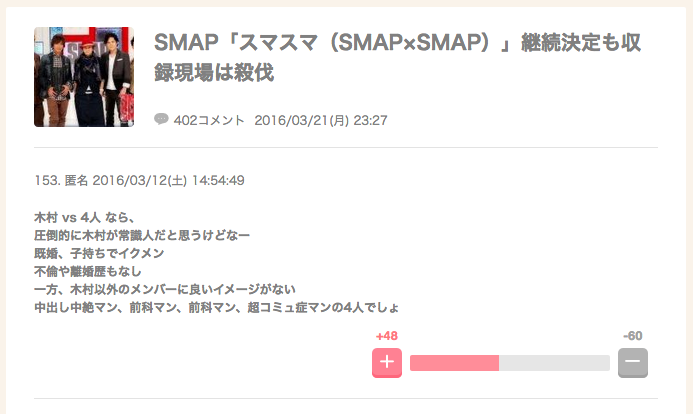Viewport: 693px width, 414px height.
Task: Click the gray unfilled part of rating bar
Action: click(554, 363)
